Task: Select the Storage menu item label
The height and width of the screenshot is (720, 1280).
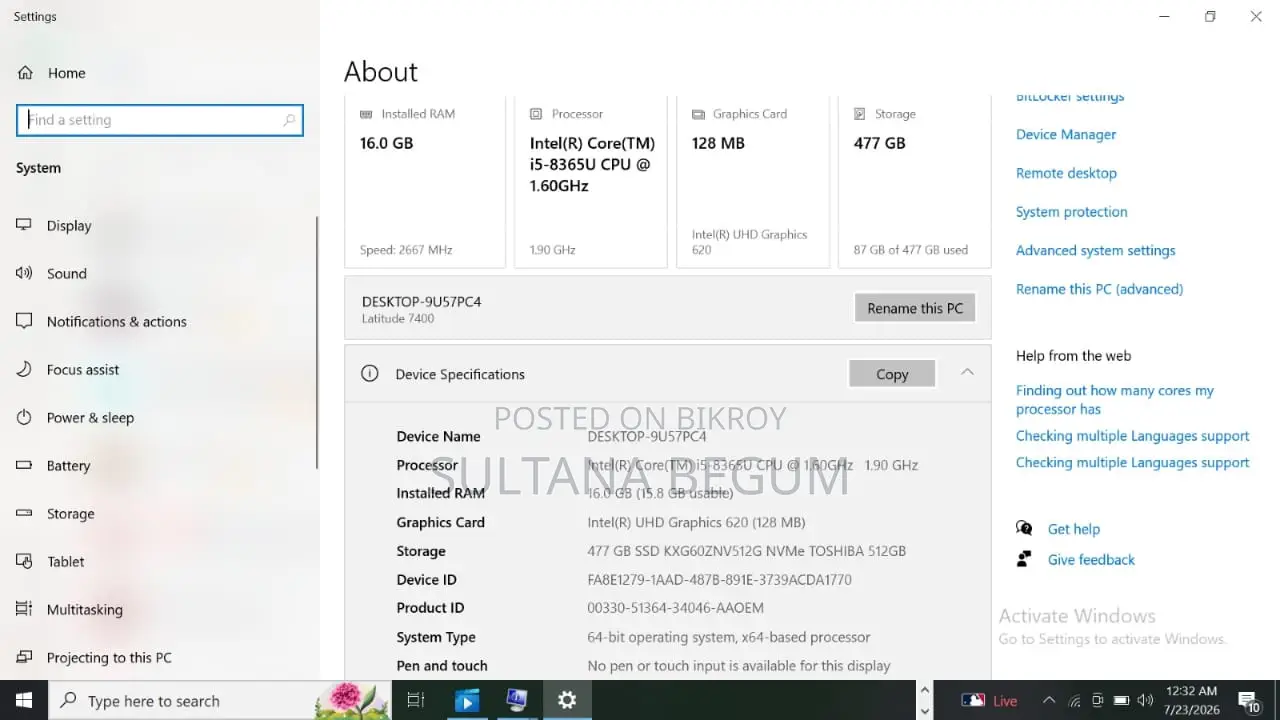Action: (70, 514)
